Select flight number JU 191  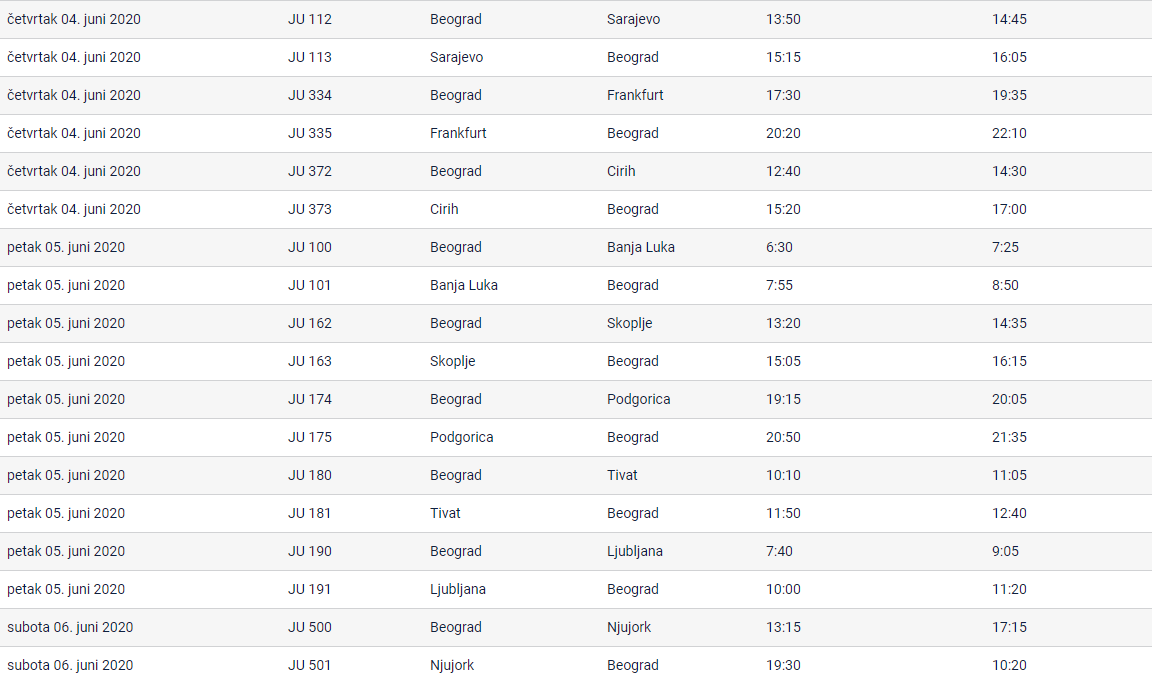(310, 589)
